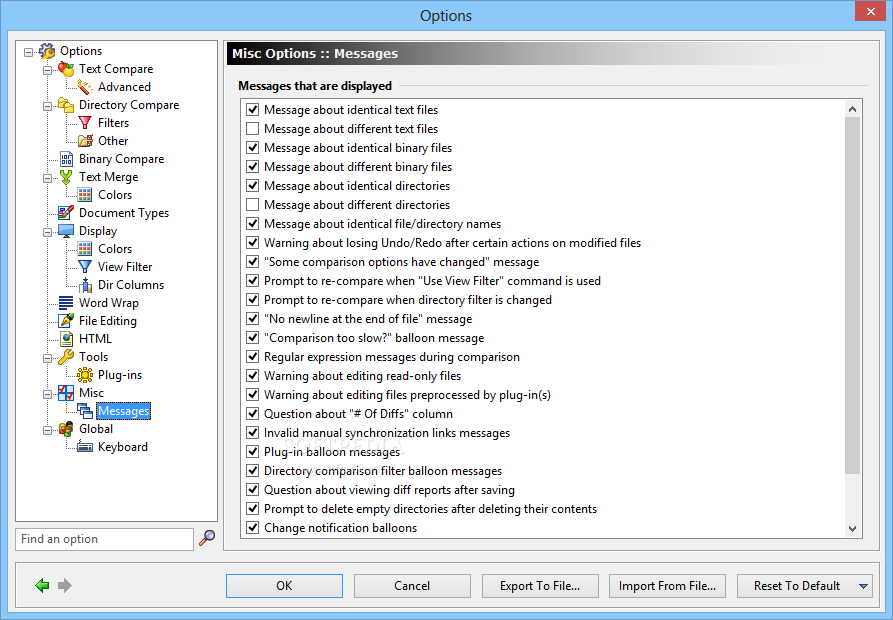Uncheck Warning about editing read-only files
Screen dimensions: 893x620
click(x=252, y=376)
